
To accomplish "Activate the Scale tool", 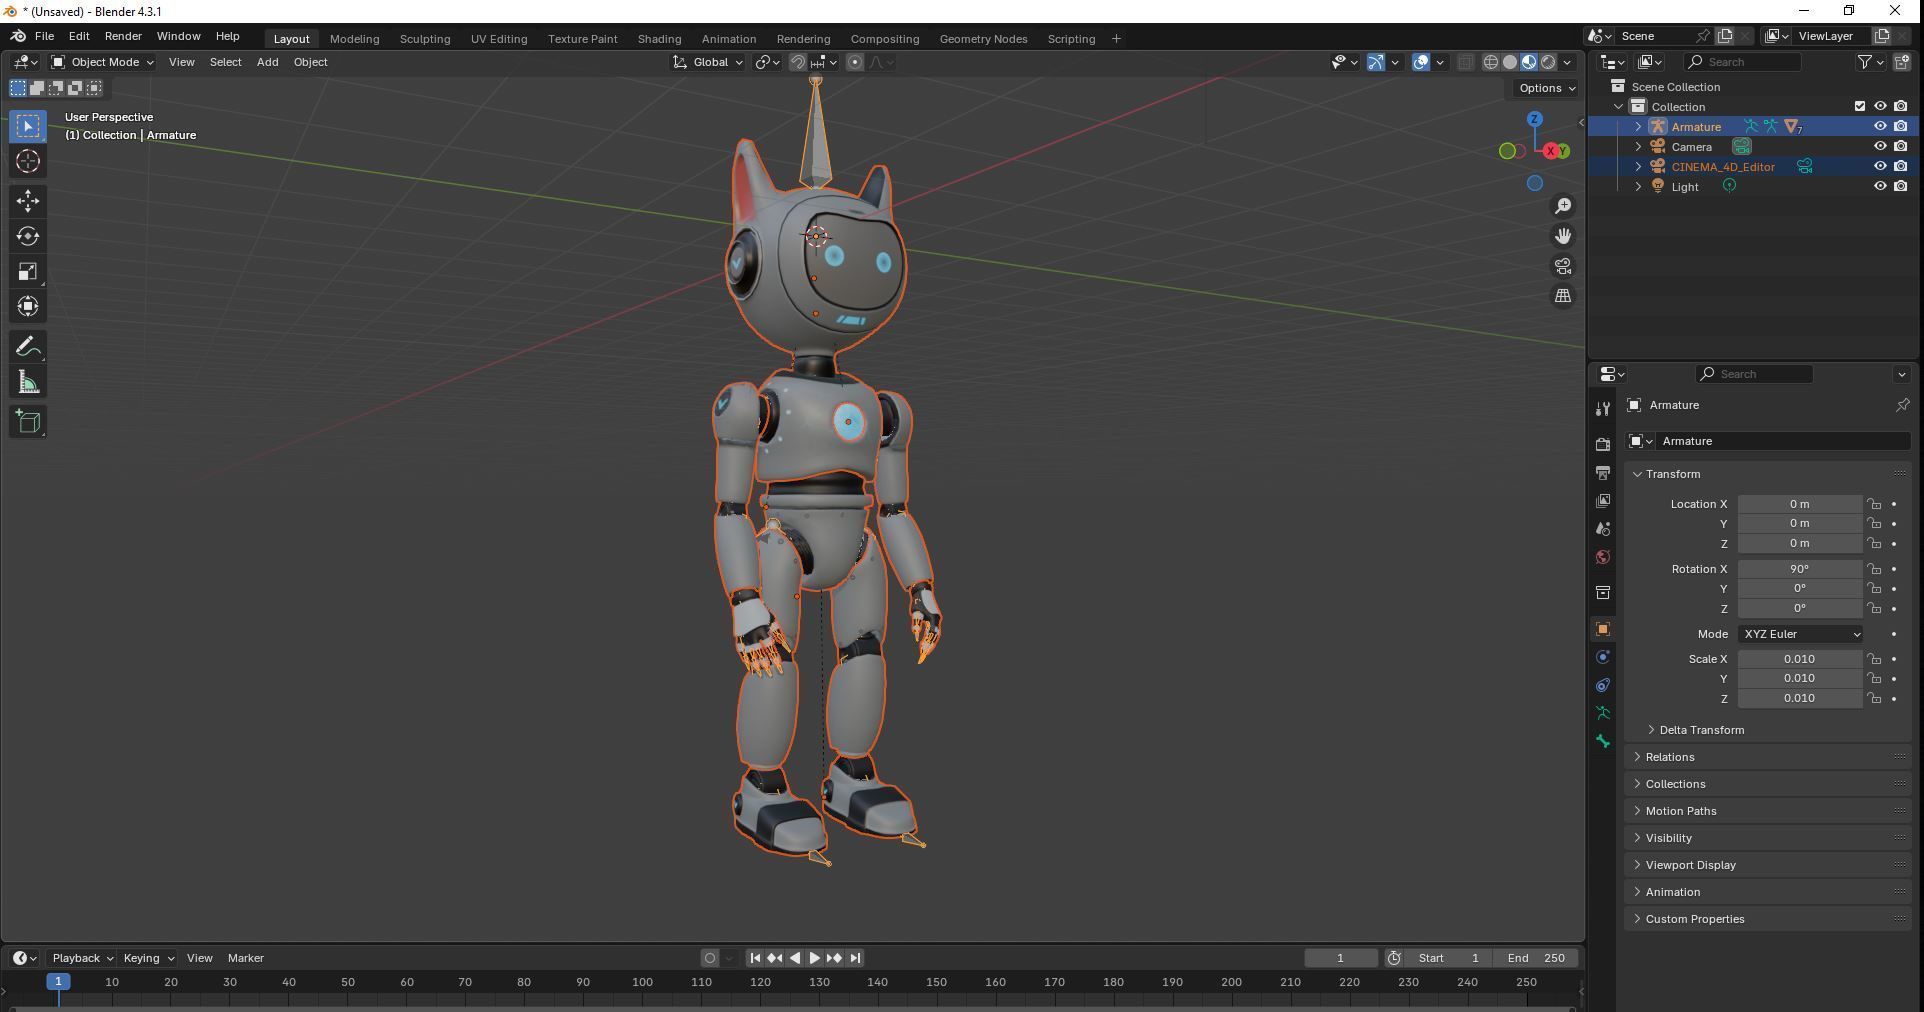I will [x=28, y=271].
